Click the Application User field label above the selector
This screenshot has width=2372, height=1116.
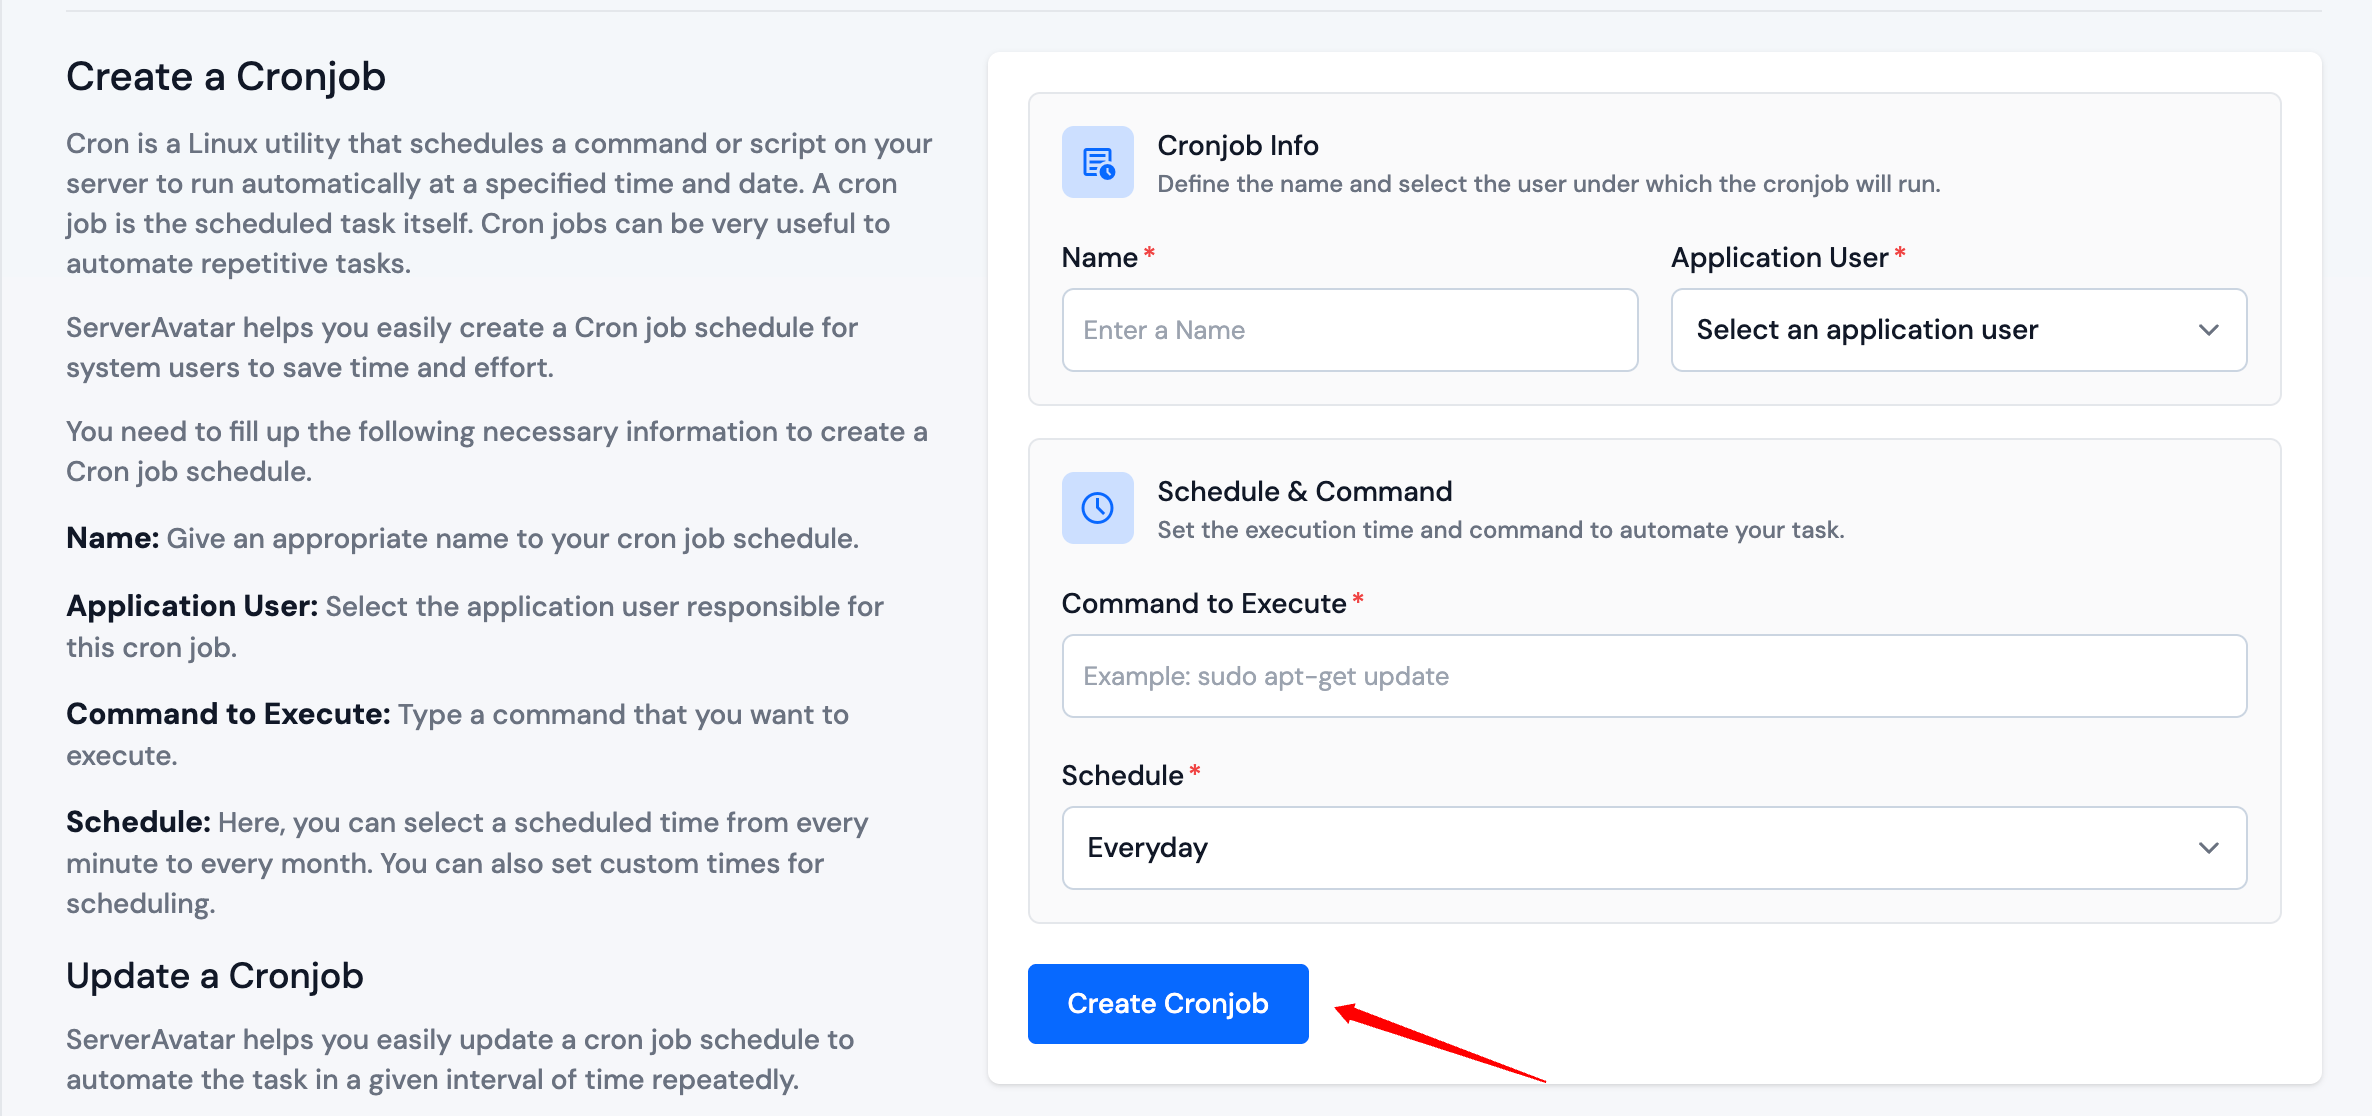pyautogui.click(x=1779, y=258)
